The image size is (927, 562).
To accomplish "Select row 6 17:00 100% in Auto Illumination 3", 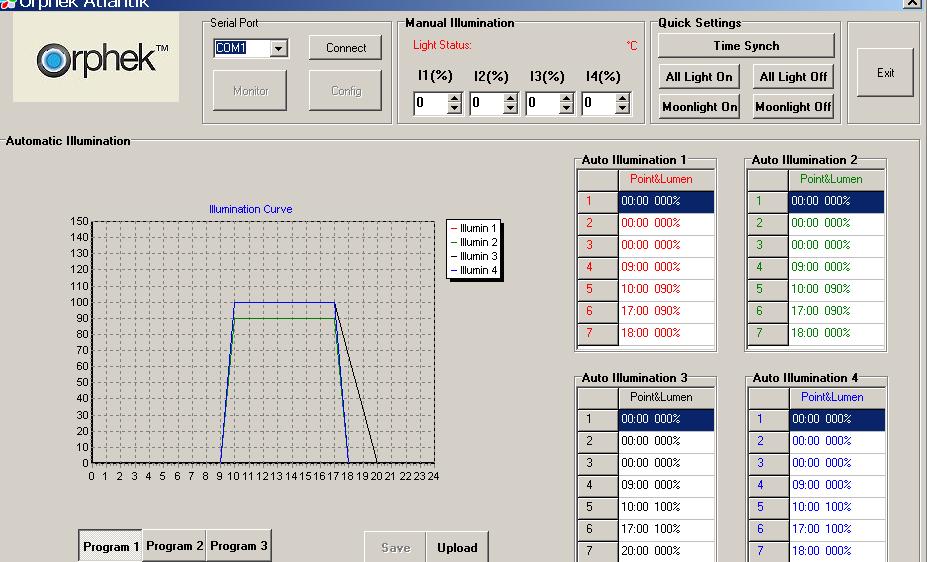I will tap(646, 529).
